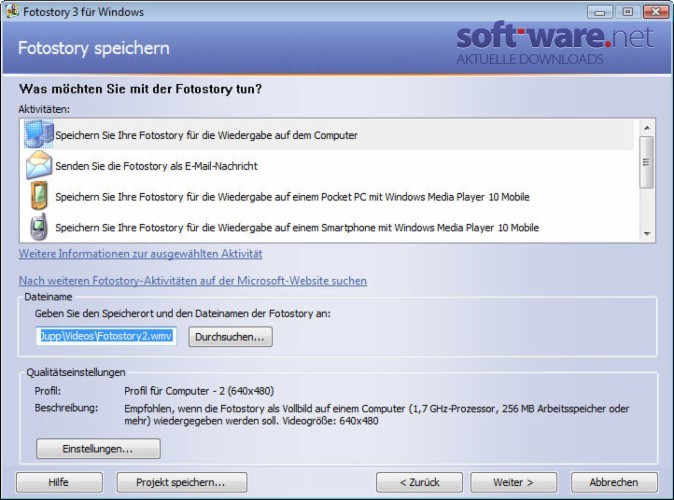Click the activities list scroll up arrow
The image size is (674, 500).
tap(646, 128)
